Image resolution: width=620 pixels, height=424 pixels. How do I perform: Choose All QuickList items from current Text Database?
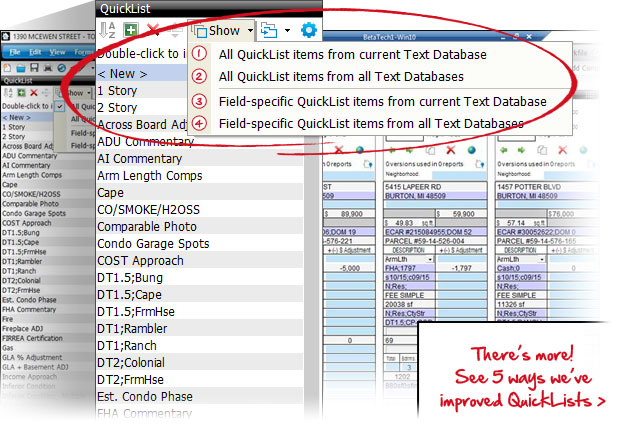pos(352,55)
